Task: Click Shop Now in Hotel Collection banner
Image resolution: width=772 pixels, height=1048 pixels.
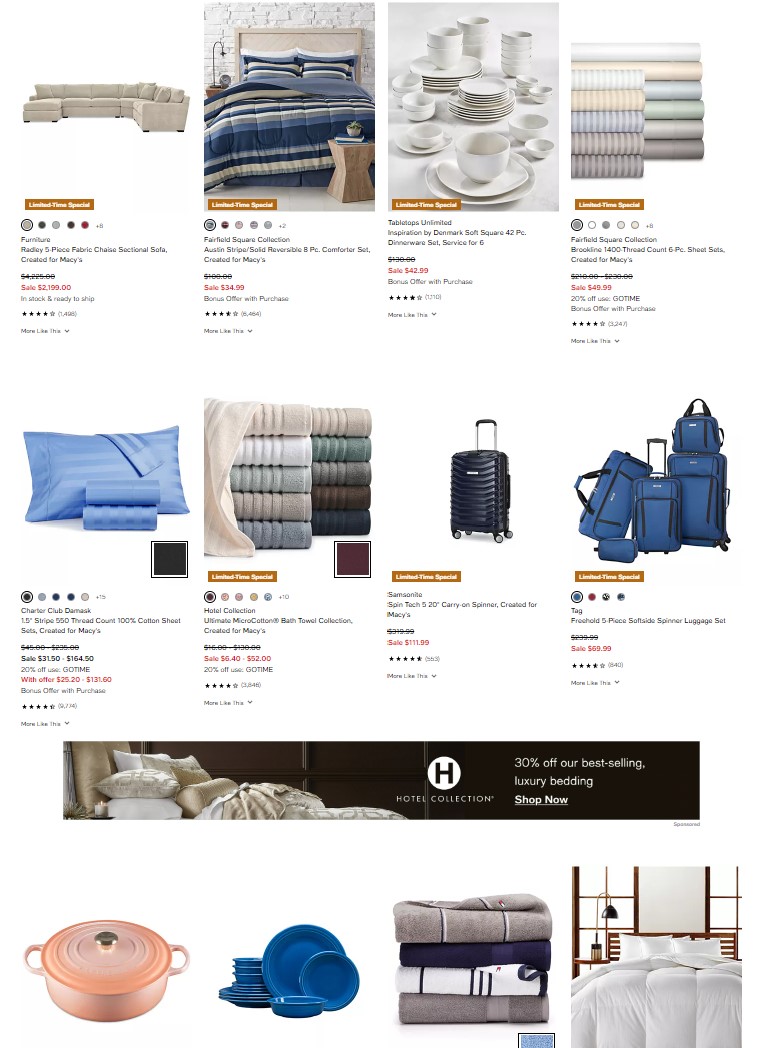Action: point(541,799)
